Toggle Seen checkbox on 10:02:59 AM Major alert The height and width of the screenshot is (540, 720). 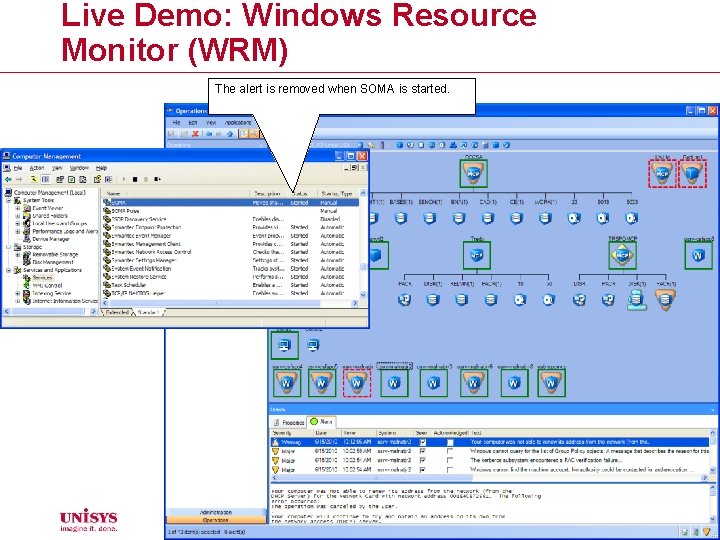(422, 451)
